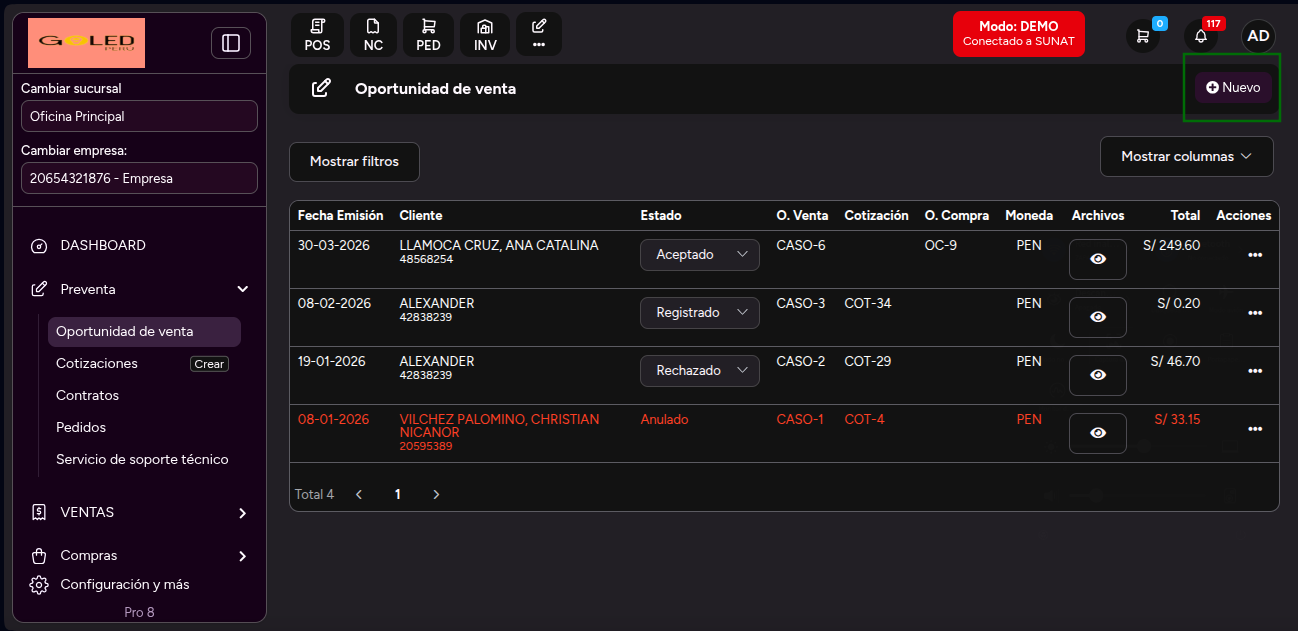This screenshot has width=1298, height=631.
Task: Open the more shortcuts edit icon
Action: [539, 34]
